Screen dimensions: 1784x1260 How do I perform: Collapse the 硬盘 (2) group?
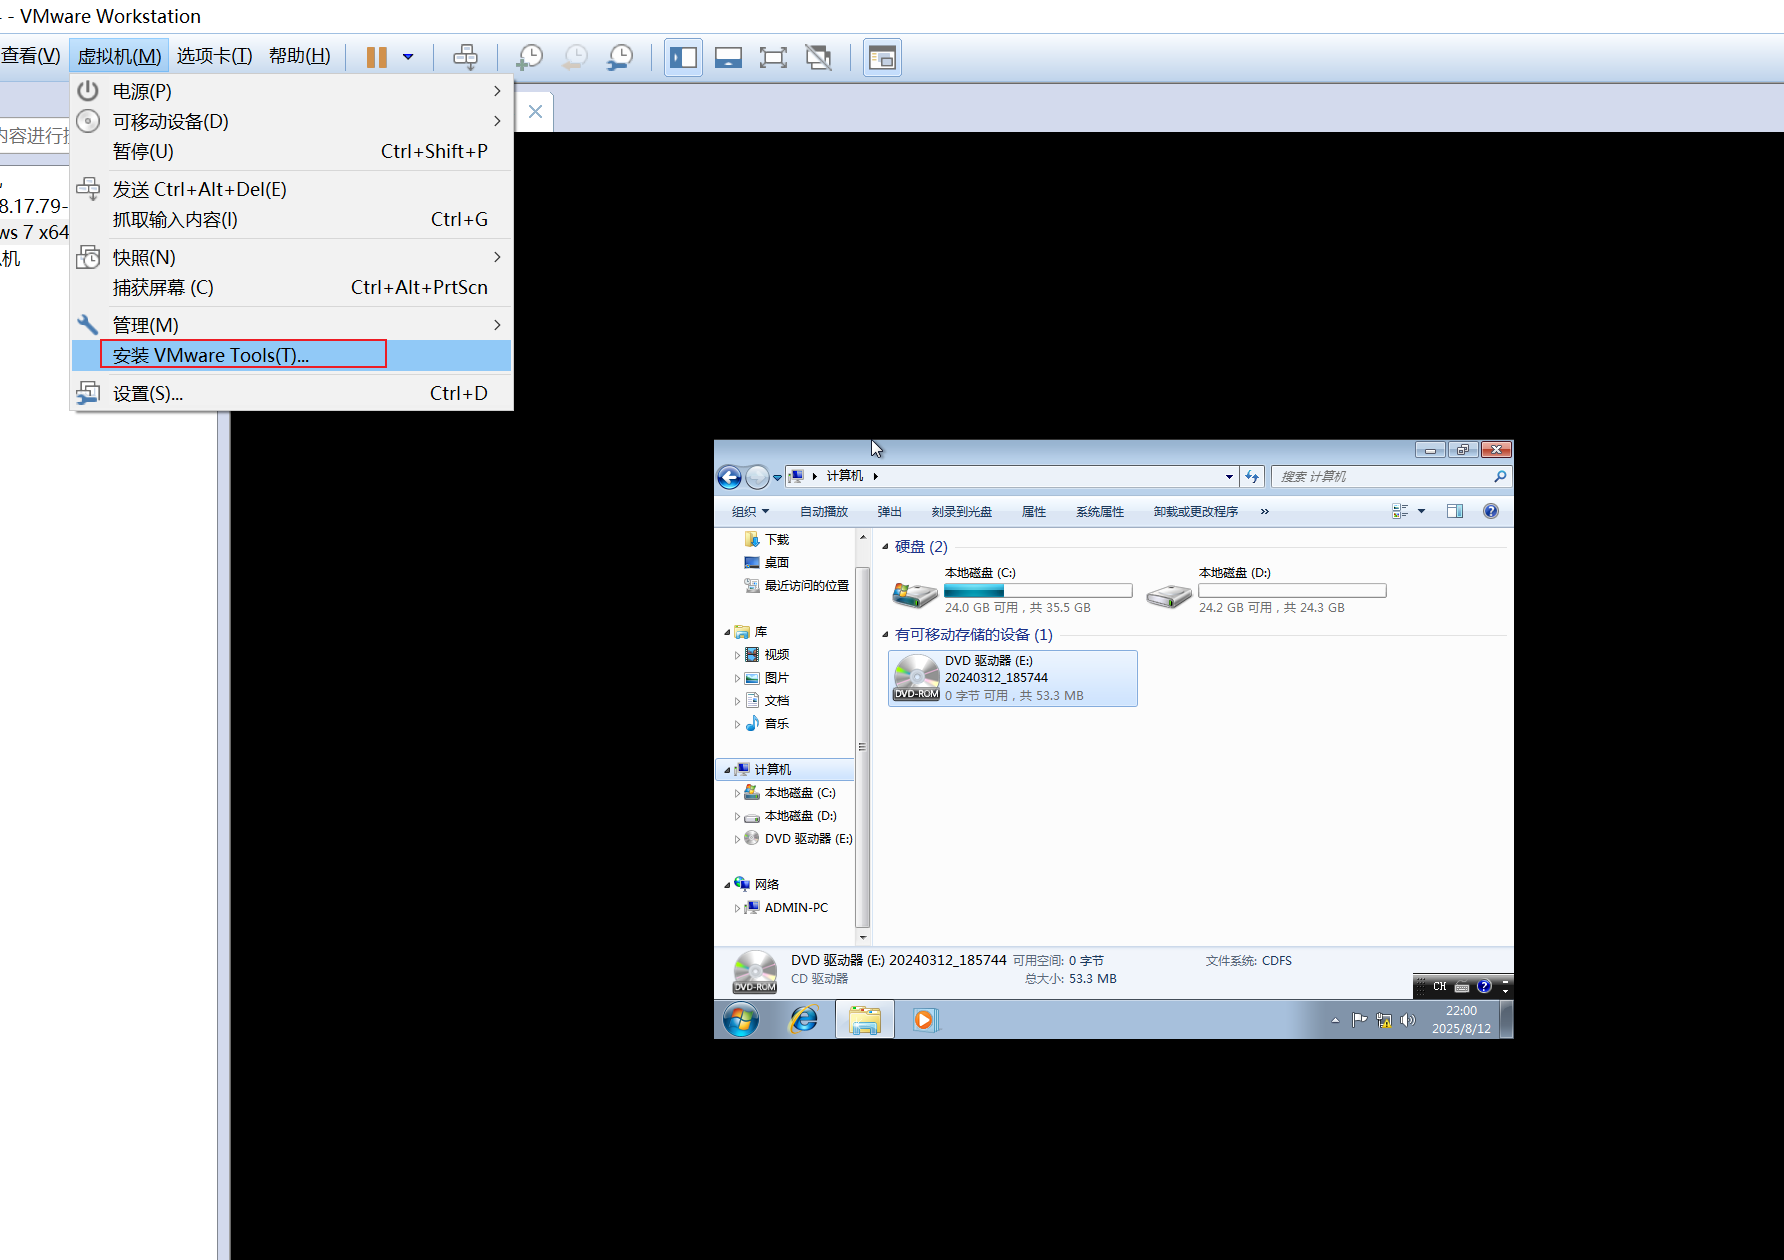point(885,547)
